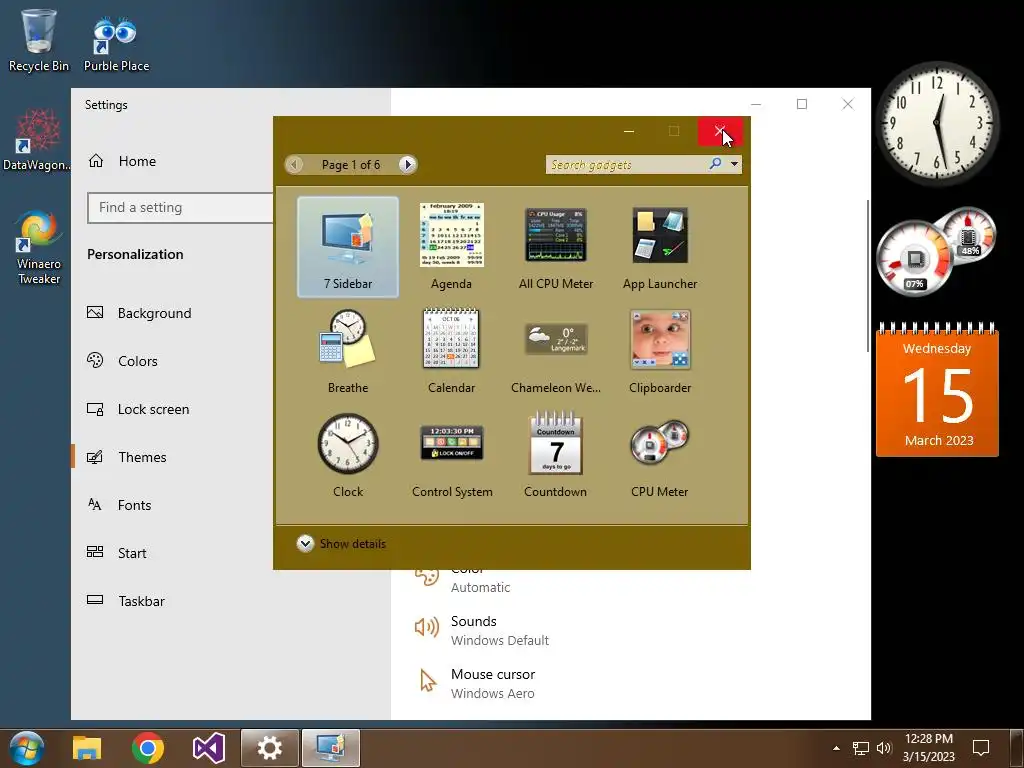Image resolution: width=1024 pixels, height=768 pixels.
Task: Pick the CPU Meter gadget in gallery
Action: point(660,455)
